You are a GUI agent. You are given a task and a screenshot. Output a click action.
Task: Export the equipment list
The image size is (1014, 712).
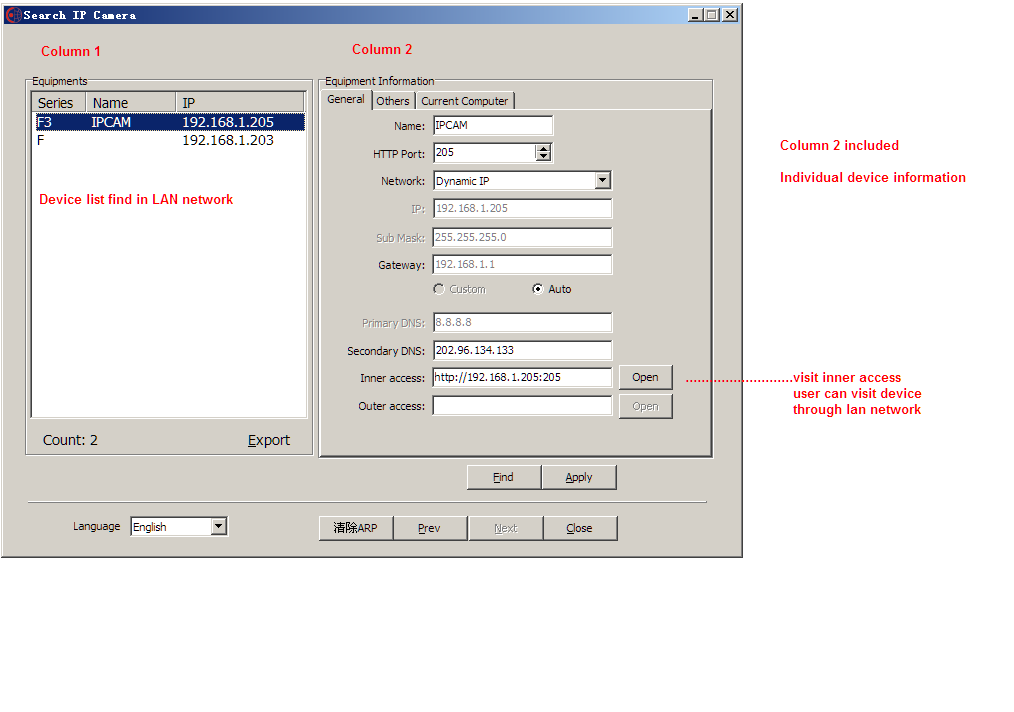pos(269,440)
